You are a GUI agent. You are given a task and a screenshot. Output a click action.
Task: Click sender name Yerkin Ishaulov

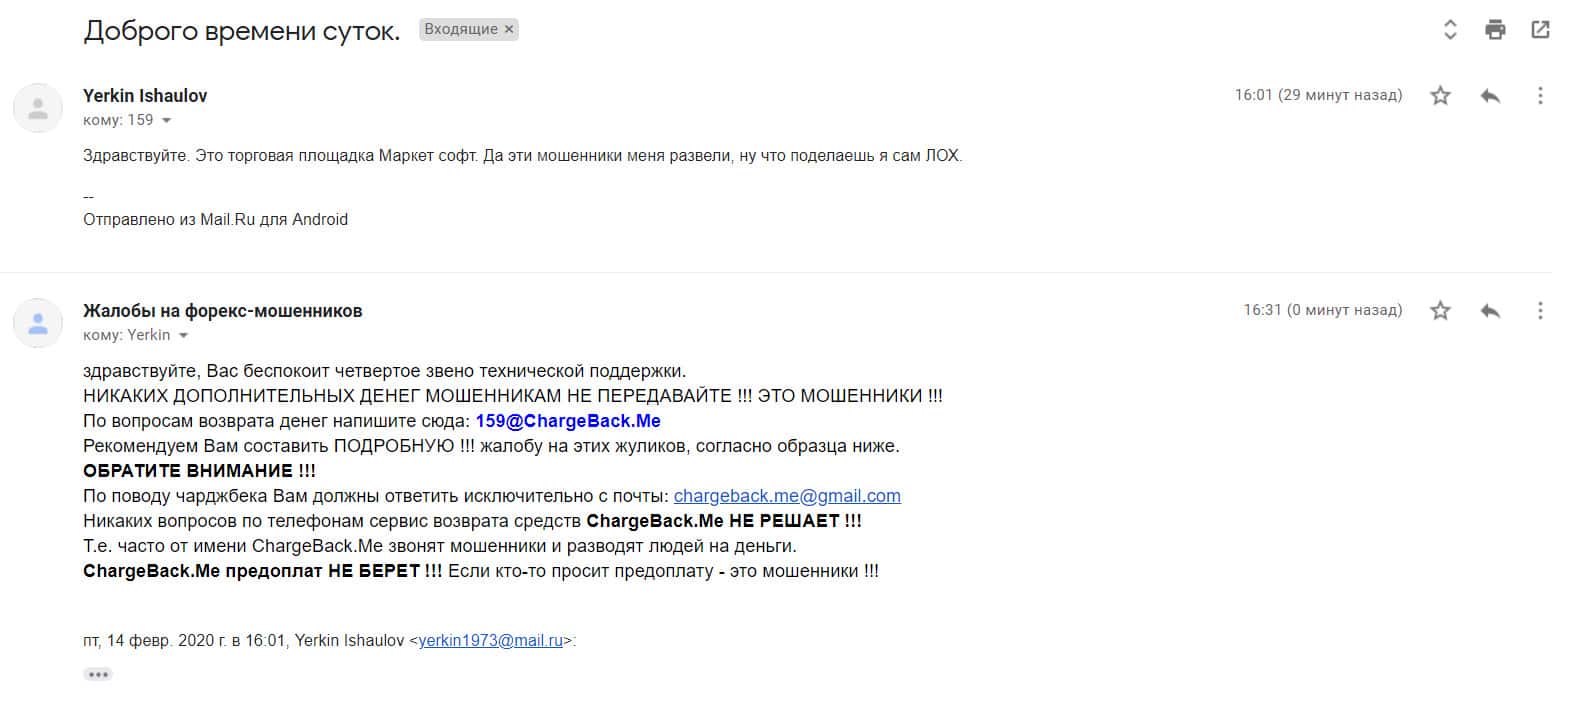(145, 96)
